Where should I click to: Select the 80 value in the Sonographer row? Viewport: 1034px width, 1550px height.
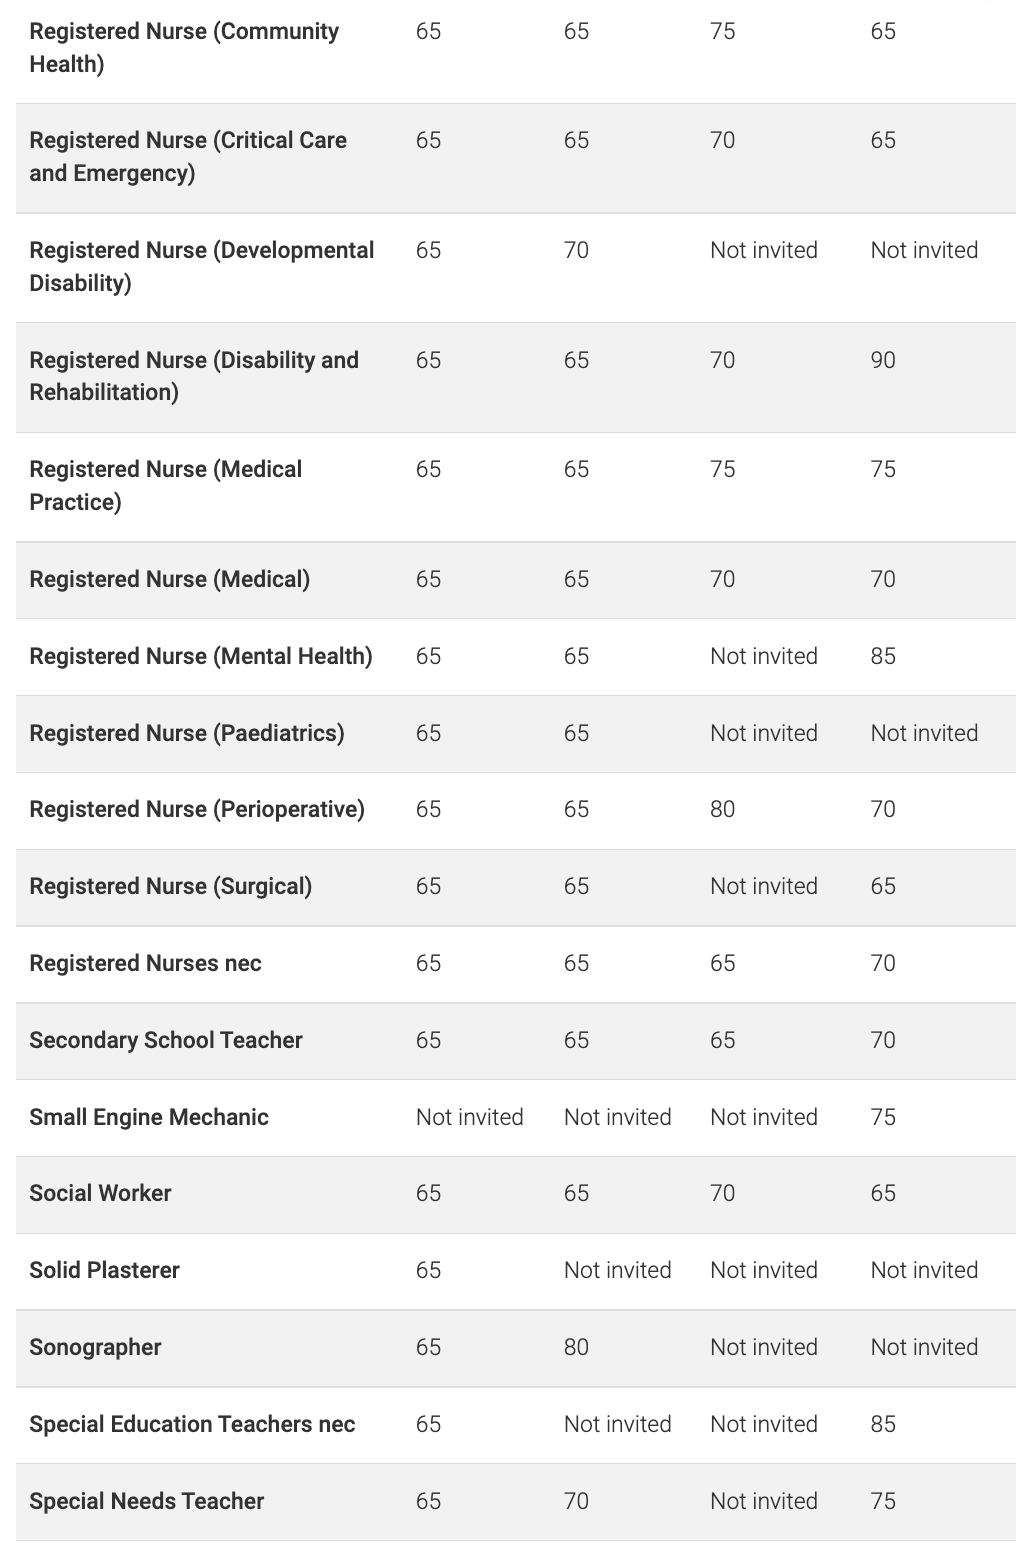[577, 1348]
